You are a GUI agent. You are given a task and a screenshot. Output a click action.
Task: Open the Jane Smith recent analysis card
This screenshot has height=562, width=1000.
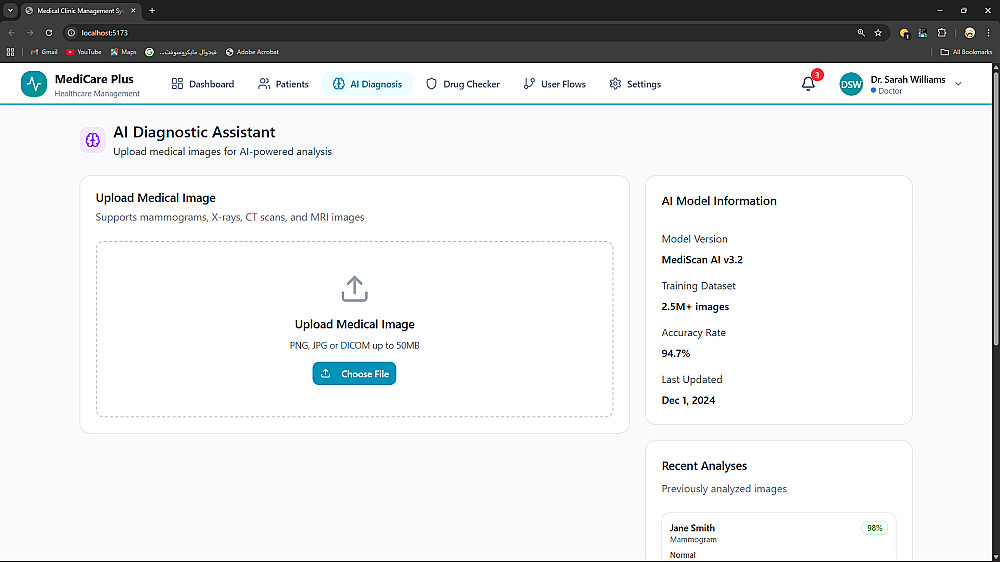pos(779,537)
